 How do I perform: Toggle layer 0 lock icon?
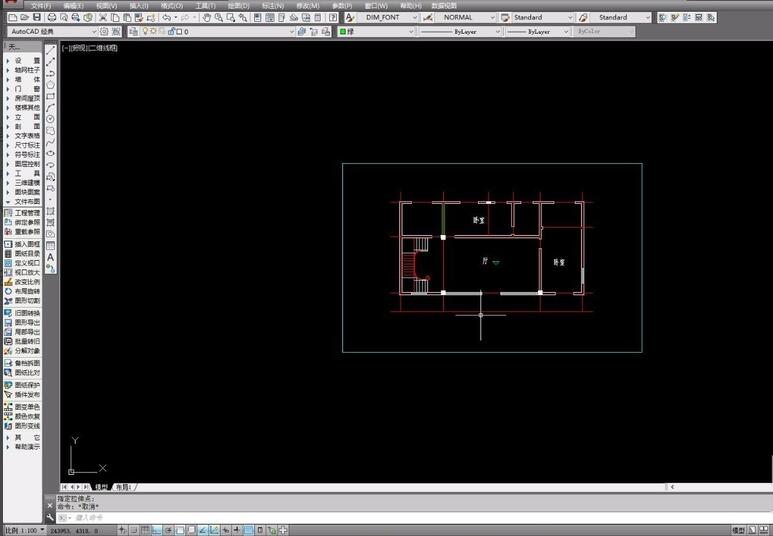(x=171, y=32)
